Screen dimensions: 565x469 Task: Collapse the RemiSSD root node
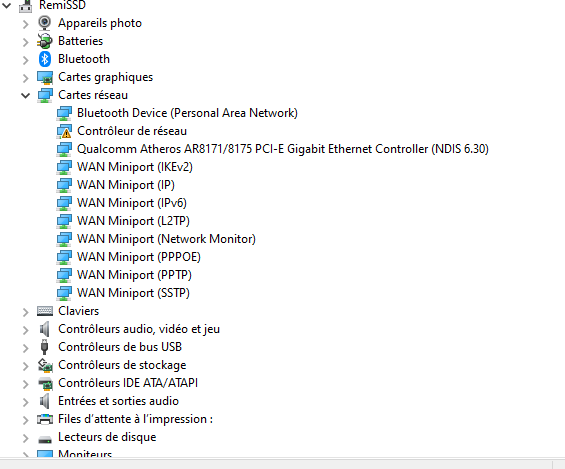click(x=6, y=5)
